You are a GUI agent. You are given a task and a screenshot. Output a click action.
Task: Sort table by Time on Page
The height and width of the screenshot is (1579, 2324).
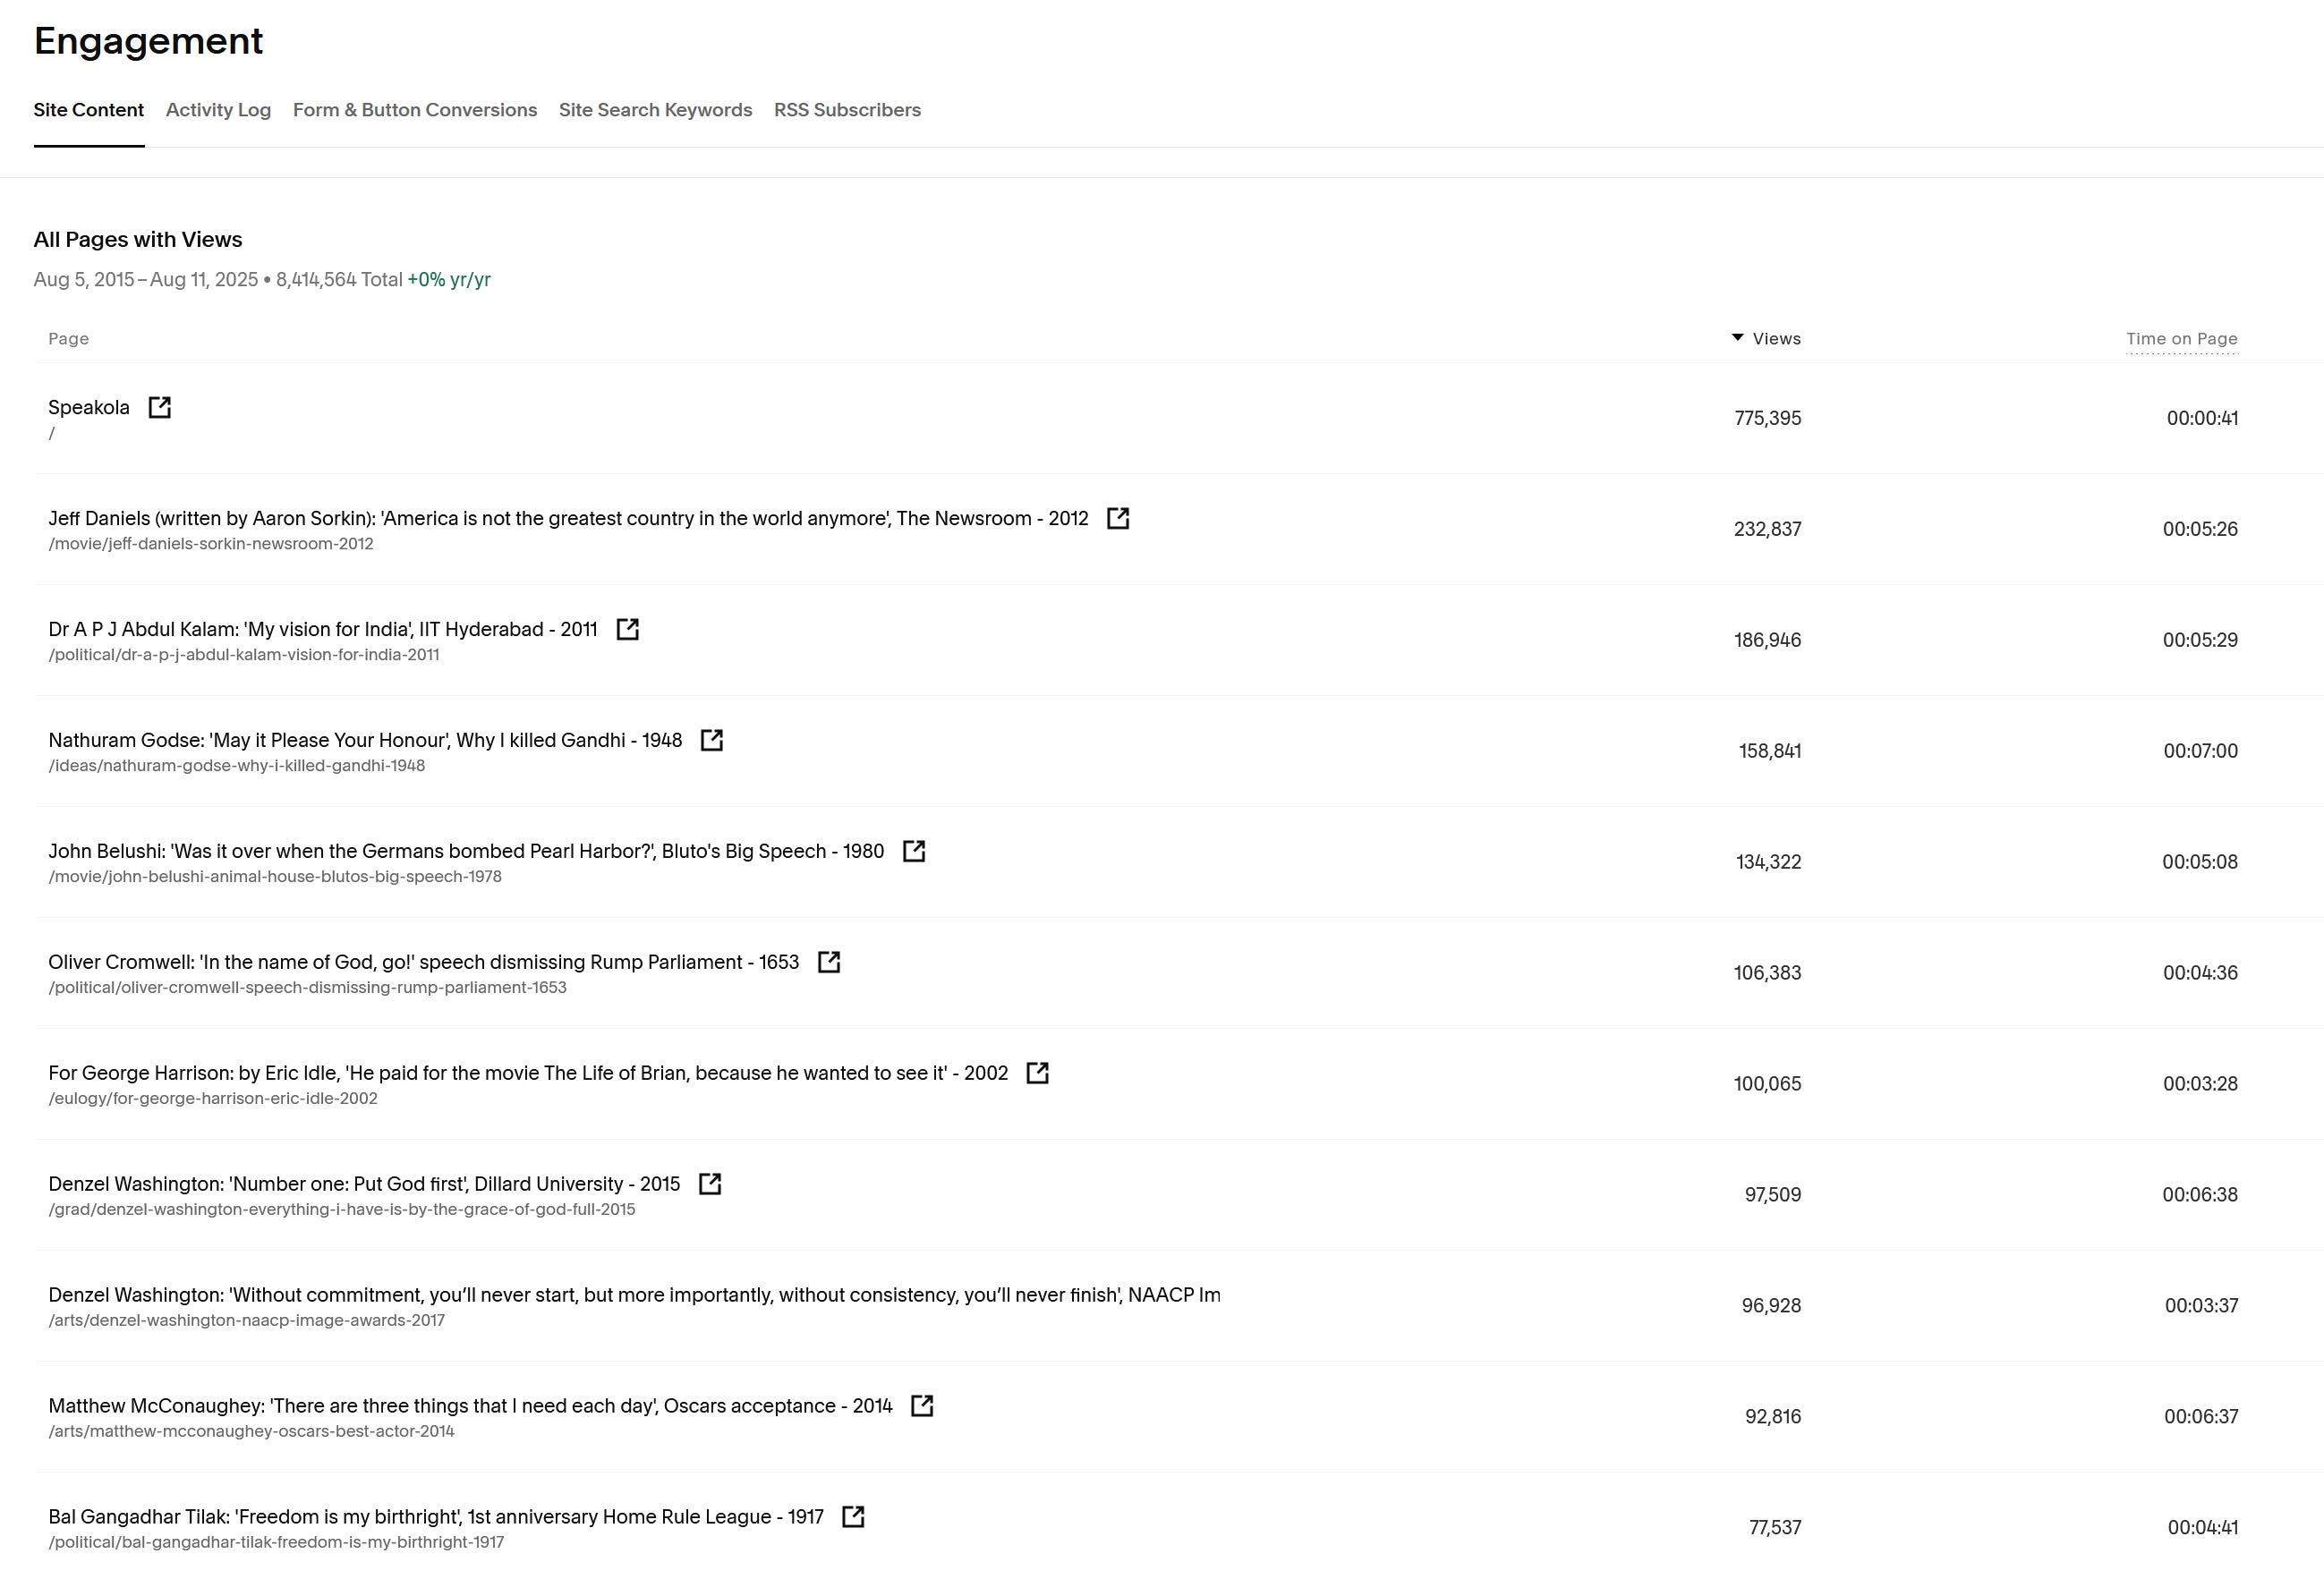pos(2181,339)
